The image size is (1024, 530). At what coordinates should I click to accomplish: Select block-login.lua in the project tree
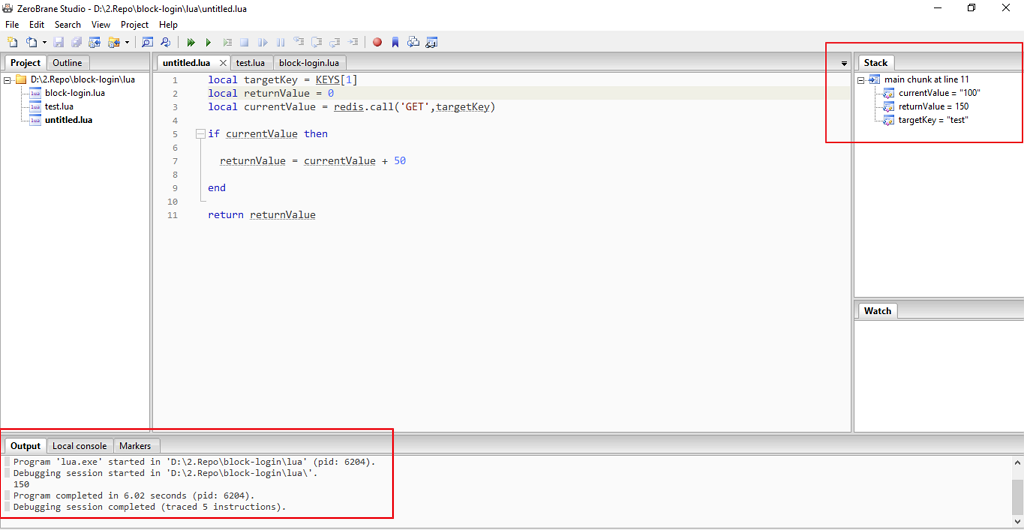coord(74,93)
